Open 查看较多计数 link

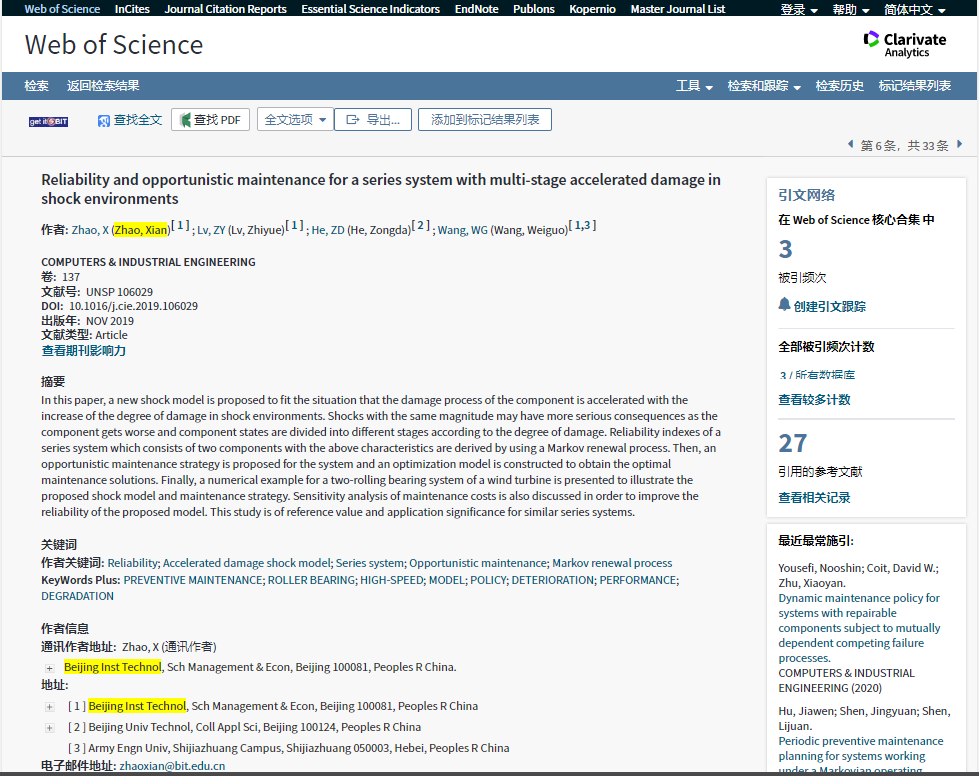pos(814,400)
